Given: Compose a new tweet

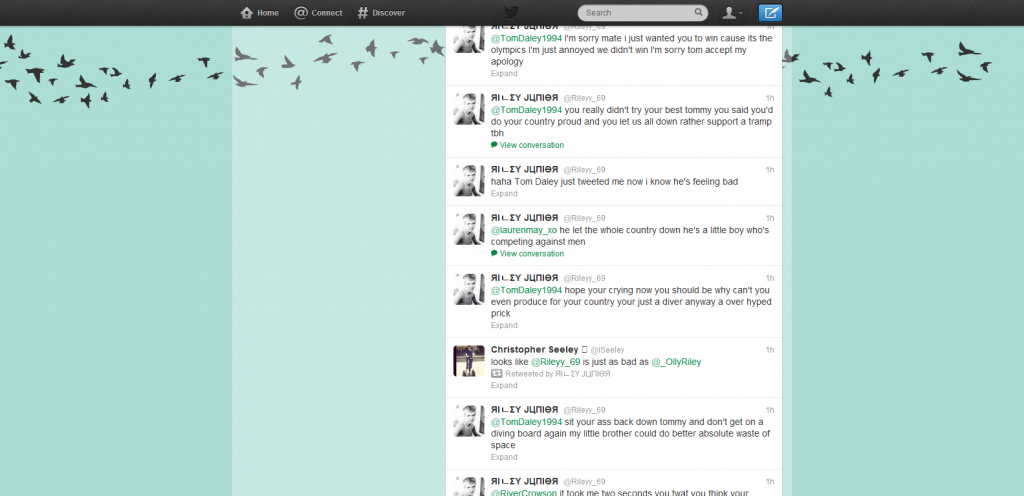Looking at the screenshot, I should point(770,12).
